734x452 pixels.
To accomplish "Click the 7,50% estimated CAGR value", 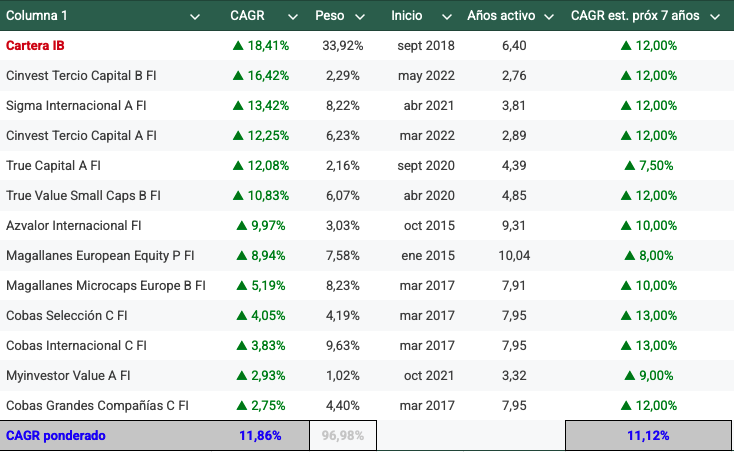I will click(649, 165).
